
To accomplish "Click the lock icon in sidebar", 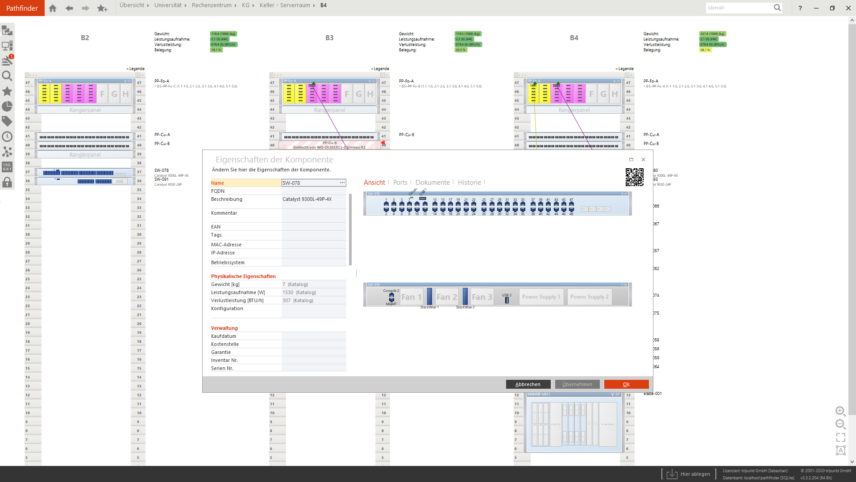I will [x=7, y=181].
